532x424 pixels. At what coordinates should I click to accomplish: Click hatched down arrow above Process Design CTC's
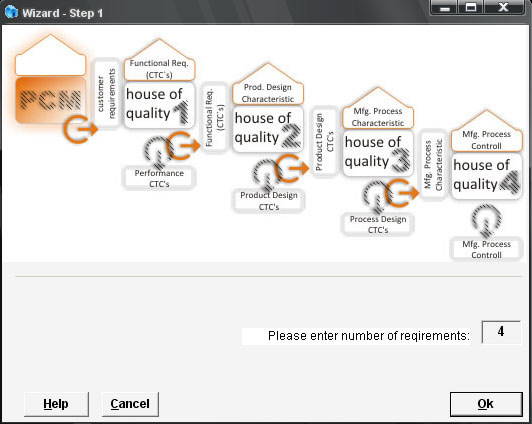click(376, 198)
